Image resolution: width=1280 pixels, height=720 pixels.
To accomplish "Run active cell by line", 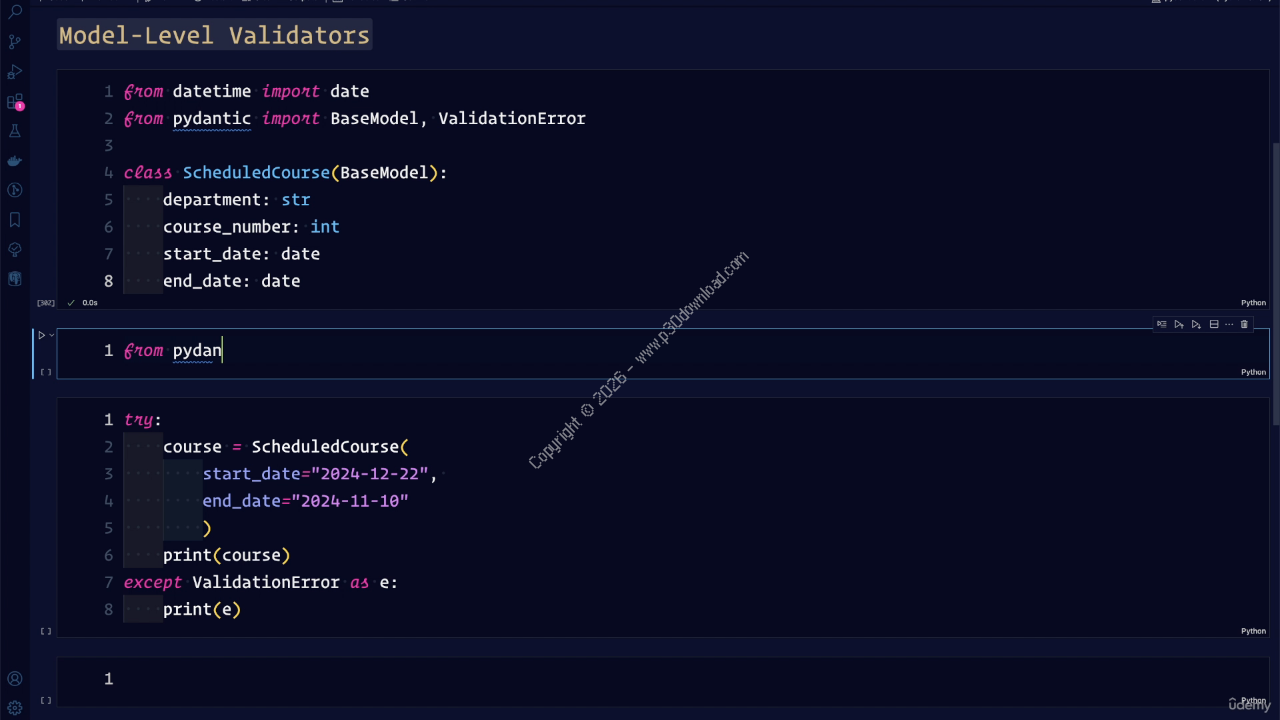I will 1162,324.
